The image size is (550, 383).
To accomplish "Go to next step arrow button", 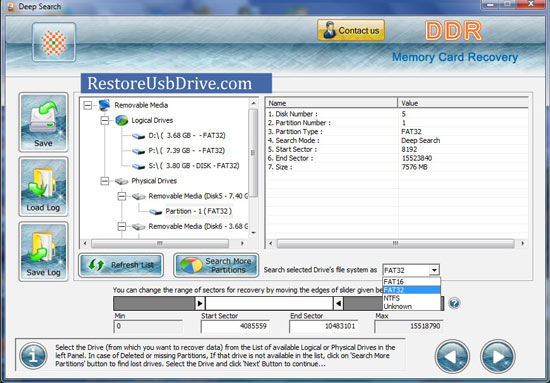I will point(497,356).
